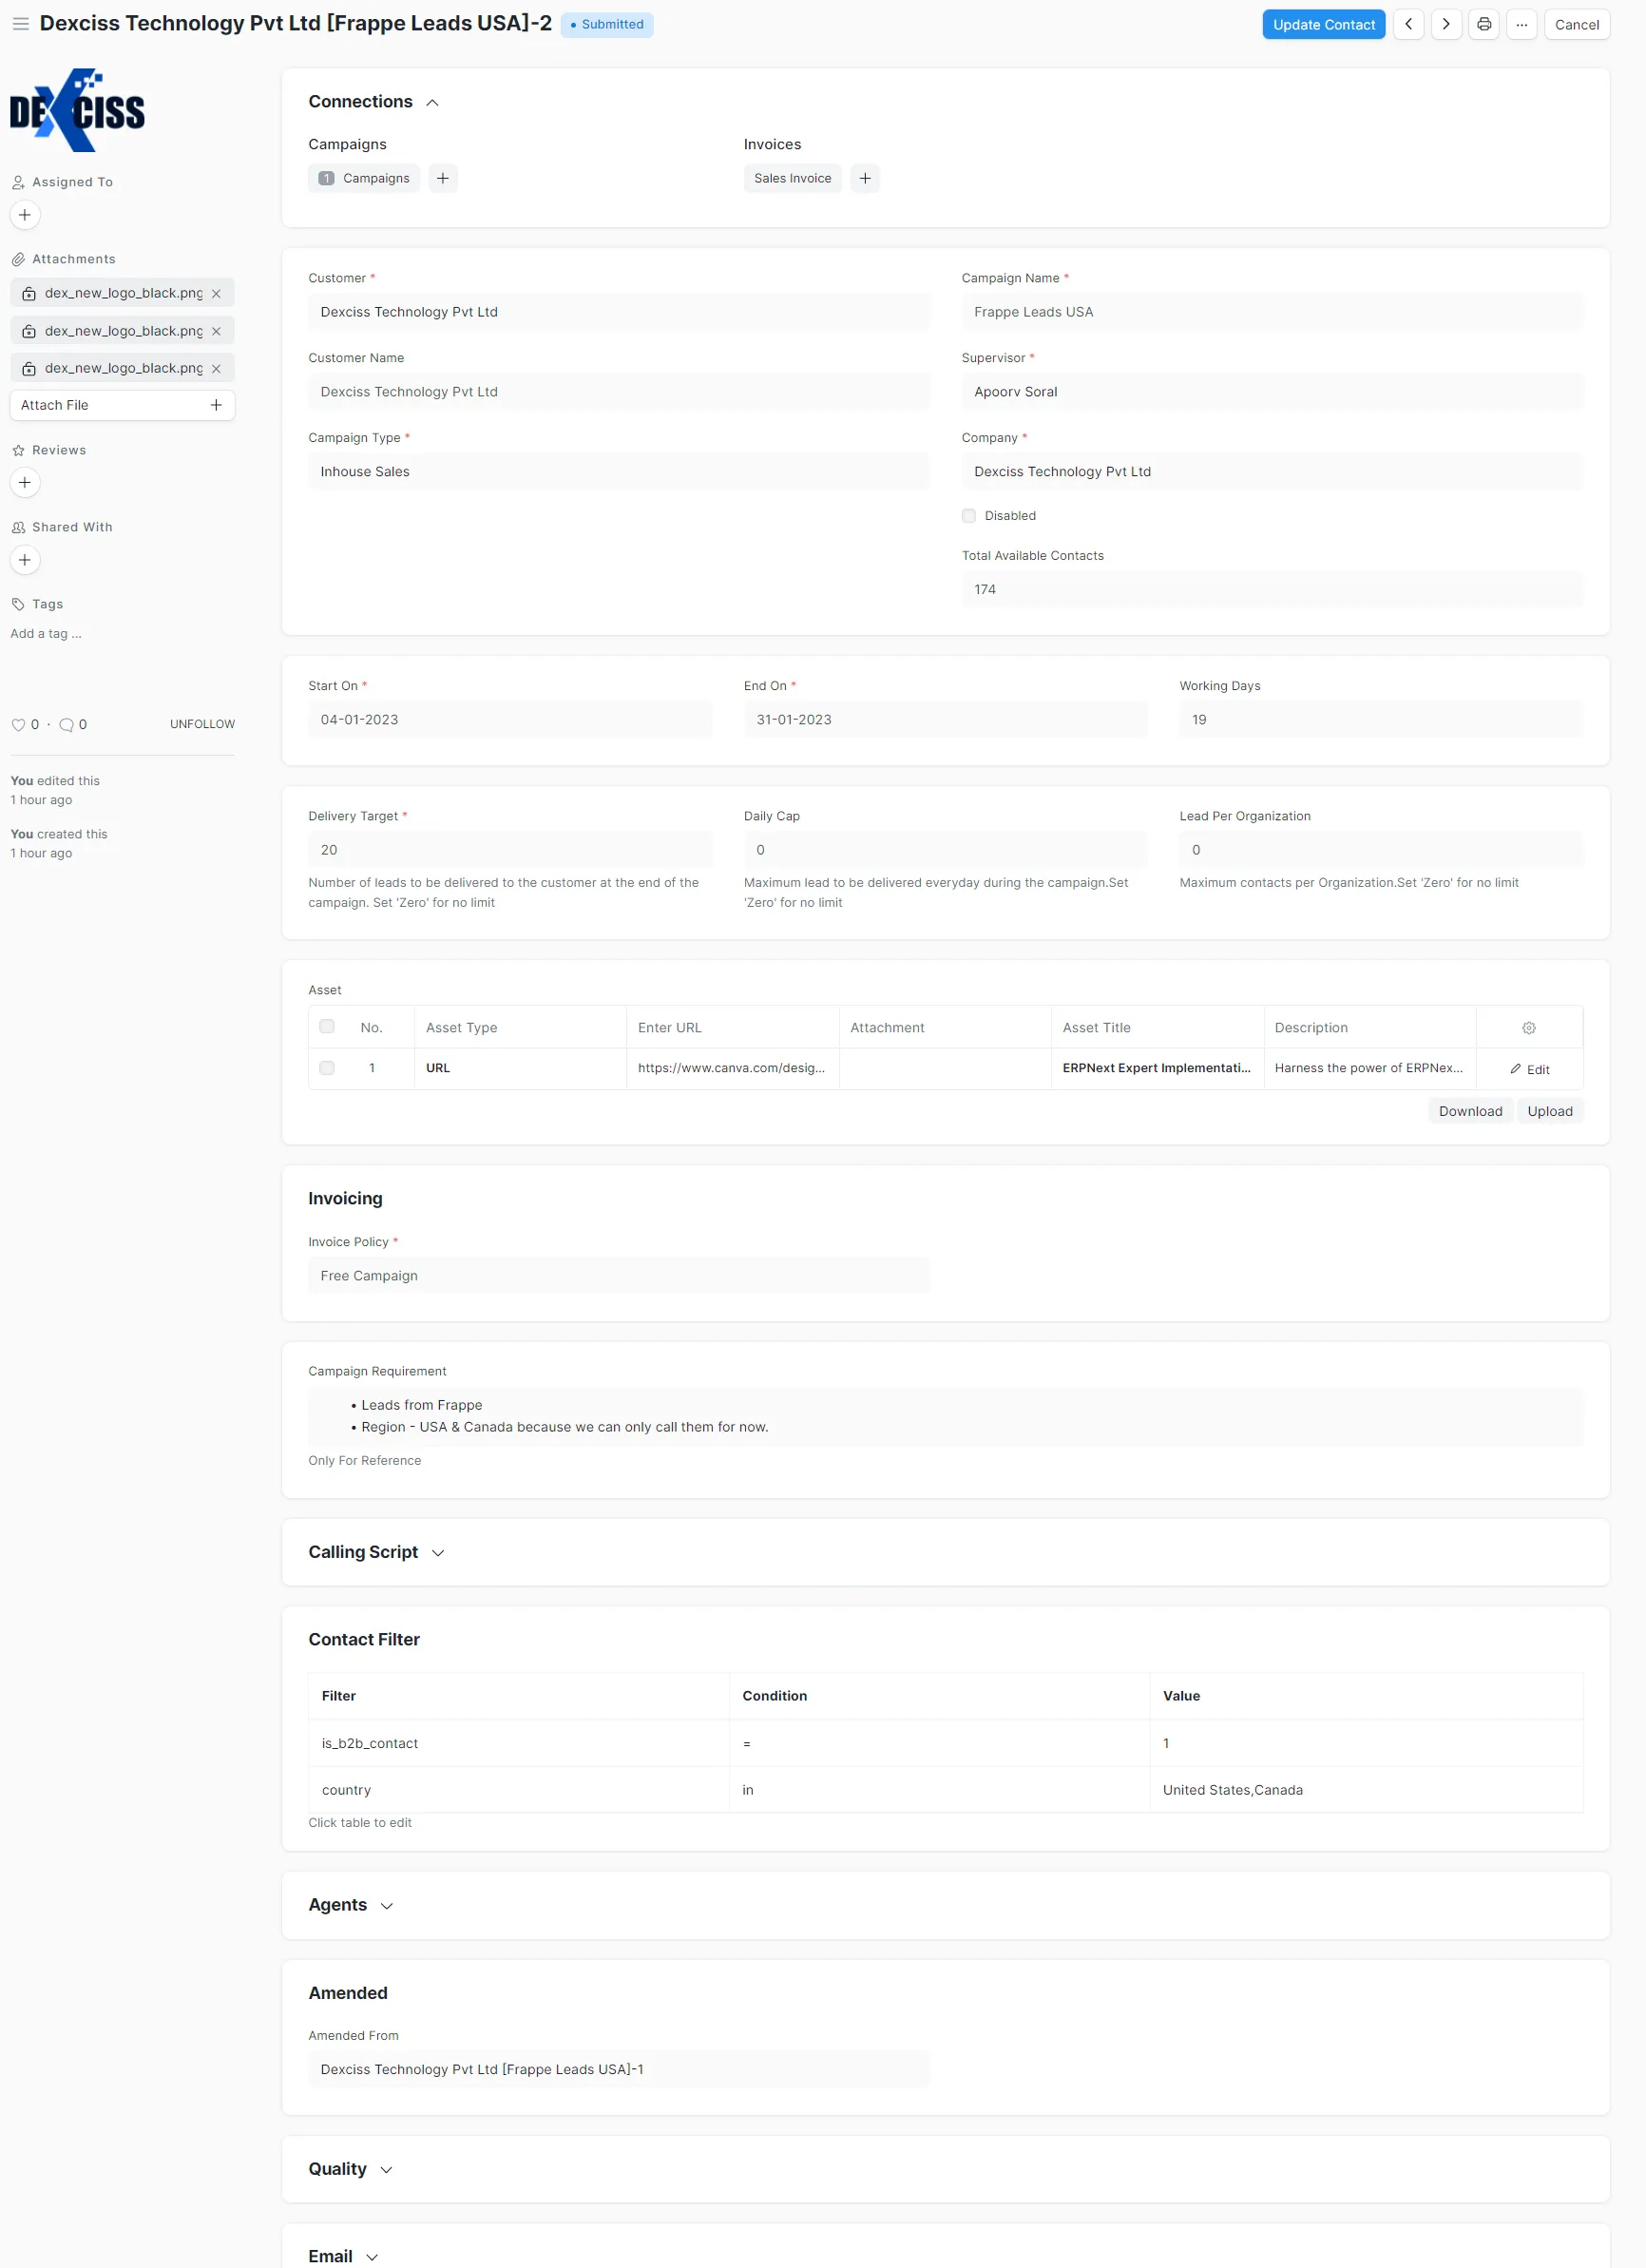Open comments bubble icon
The height and width of the screenshot is (2268, 1646).
[66, 725]
